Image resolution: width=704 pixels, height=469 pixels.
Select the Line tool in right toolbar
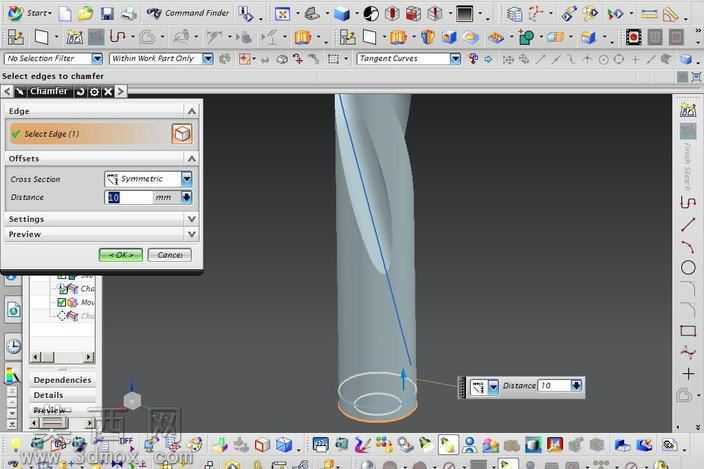(688, 224)
